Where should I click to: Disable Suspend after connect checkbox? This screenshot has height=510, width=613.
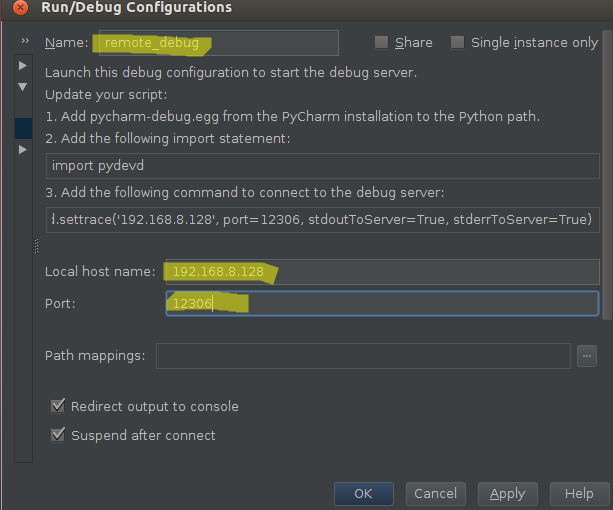coord(58,435)
